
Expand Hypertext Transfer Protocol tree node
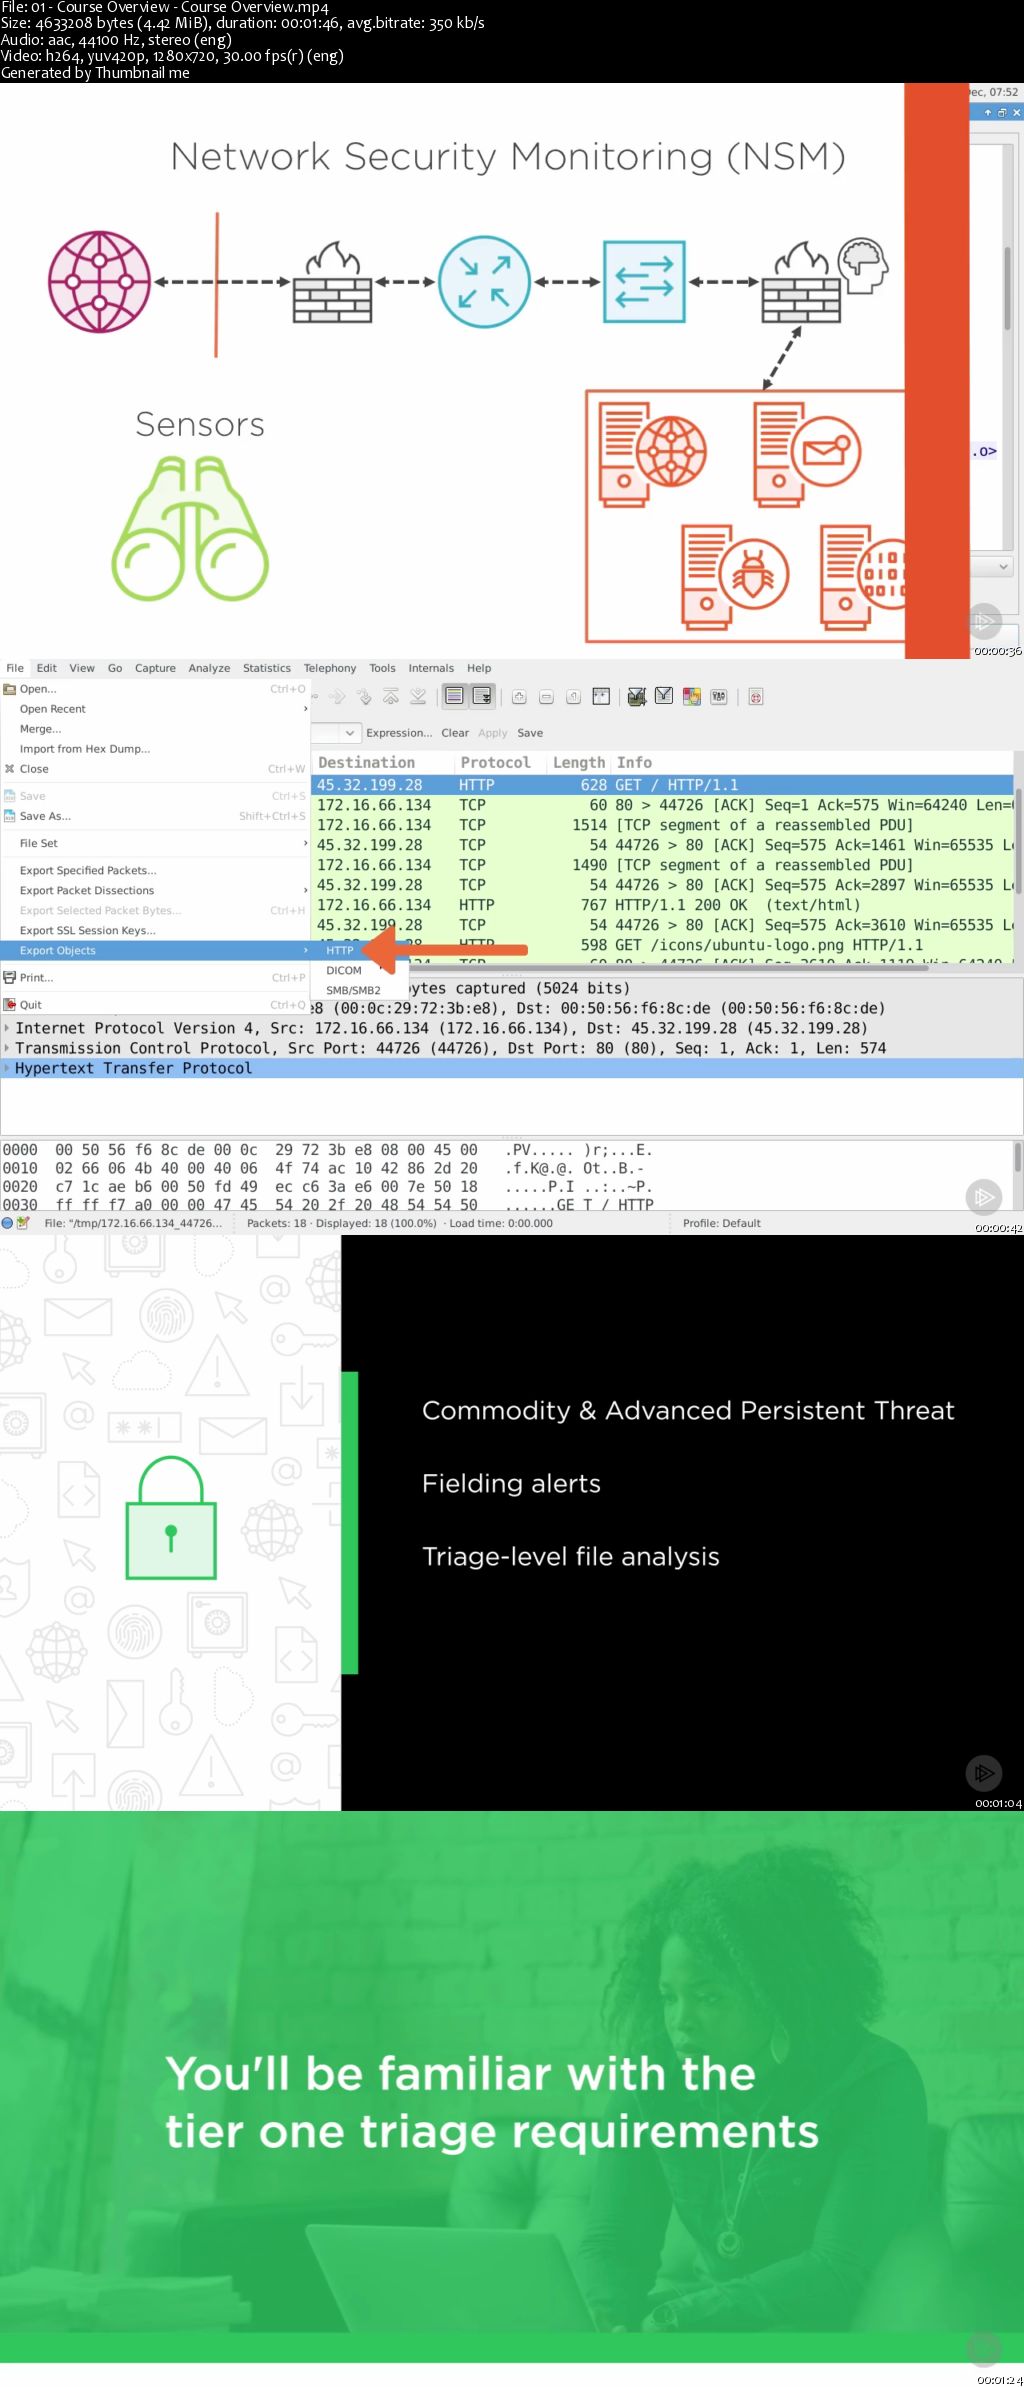(x=7, y=1068)
